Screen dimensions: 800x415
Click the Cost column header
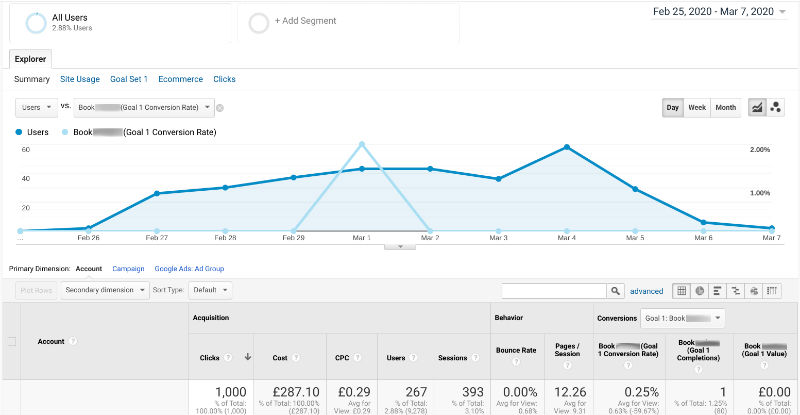(280, 358)
